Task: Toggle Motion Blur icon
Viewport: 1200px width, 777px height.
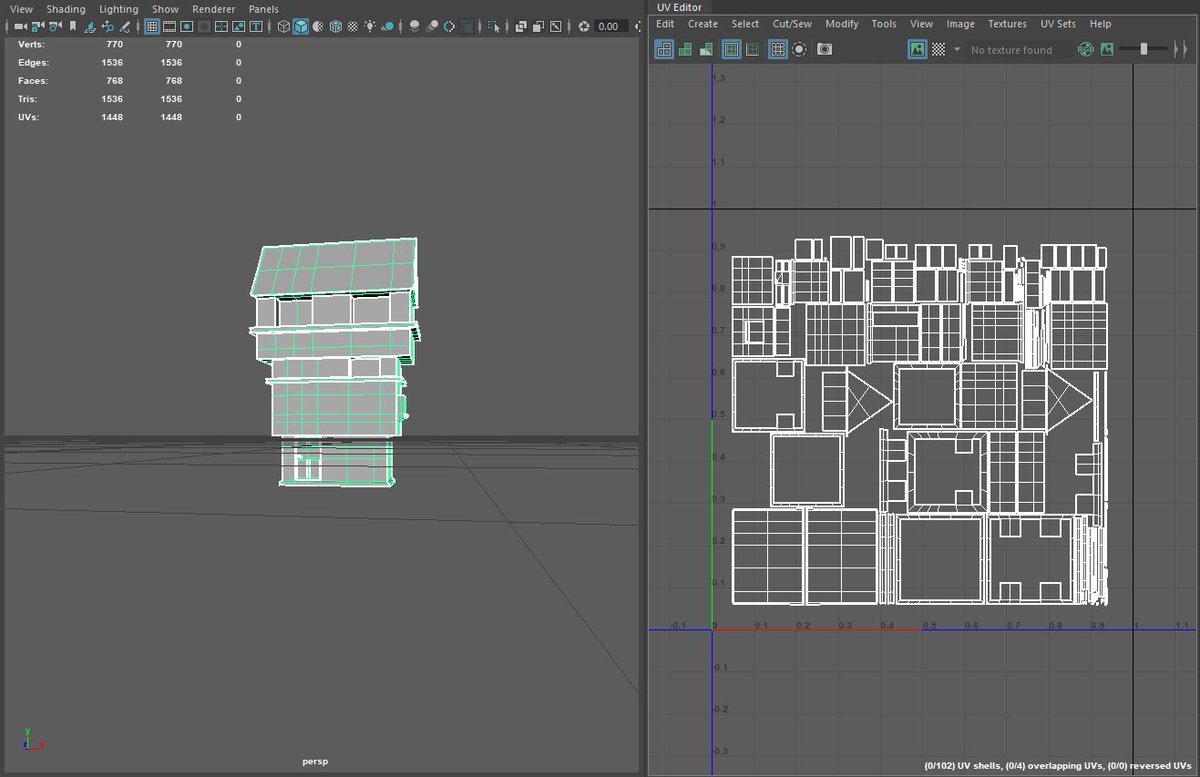Action: (432, 26)
